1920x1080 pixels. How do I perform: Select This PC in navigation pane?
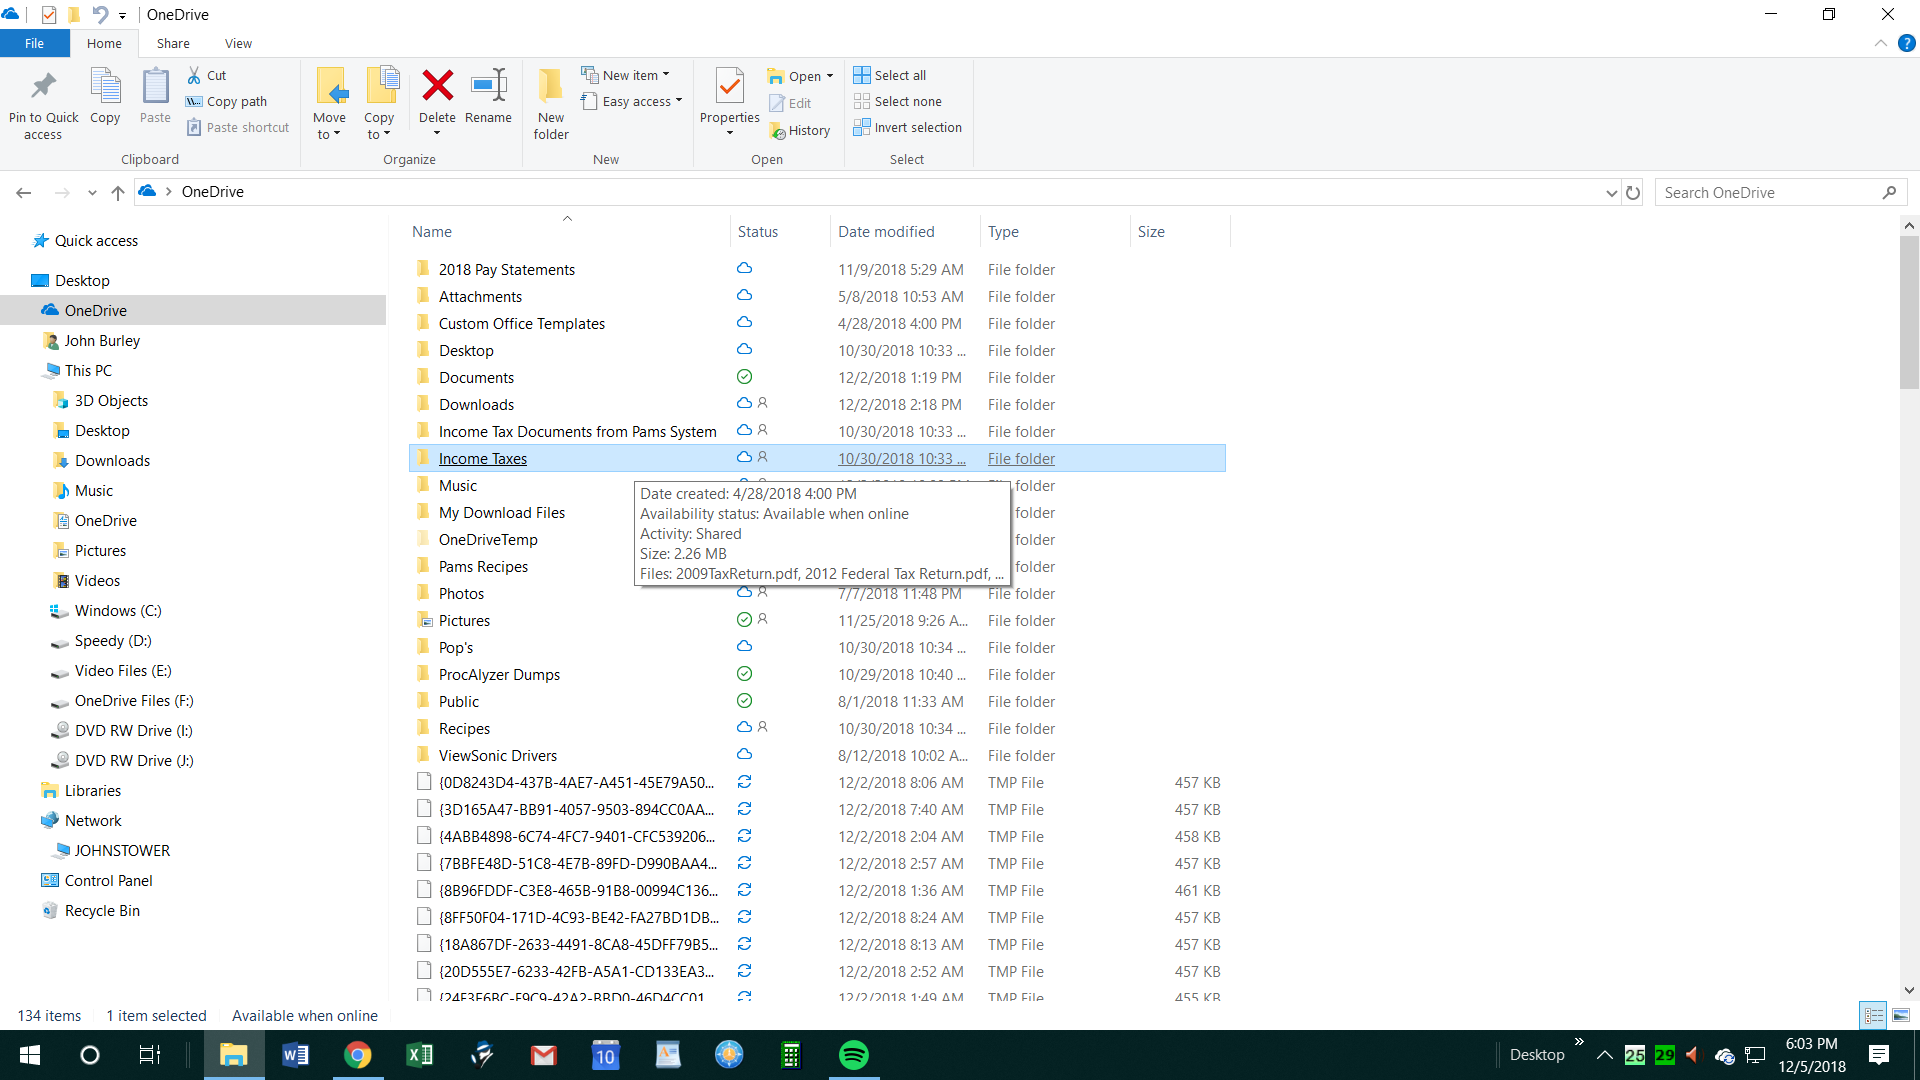tap(88, 370)
